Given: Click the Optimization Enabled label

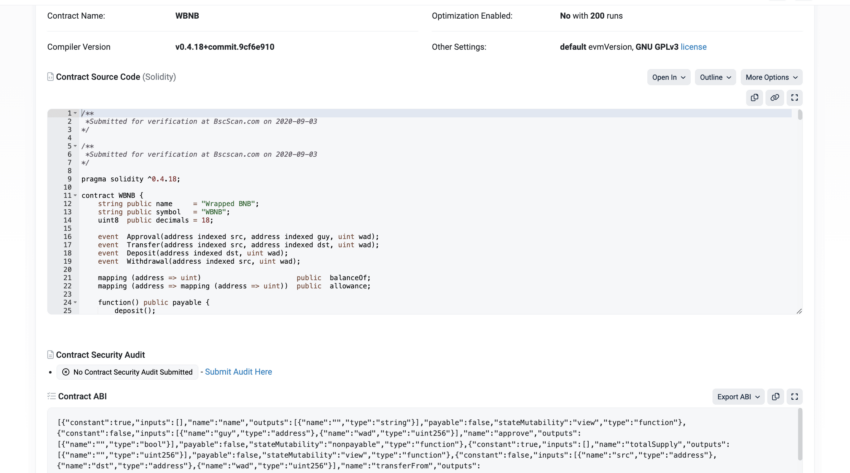Looking at the screenshot, I should (x=472, y=16).
